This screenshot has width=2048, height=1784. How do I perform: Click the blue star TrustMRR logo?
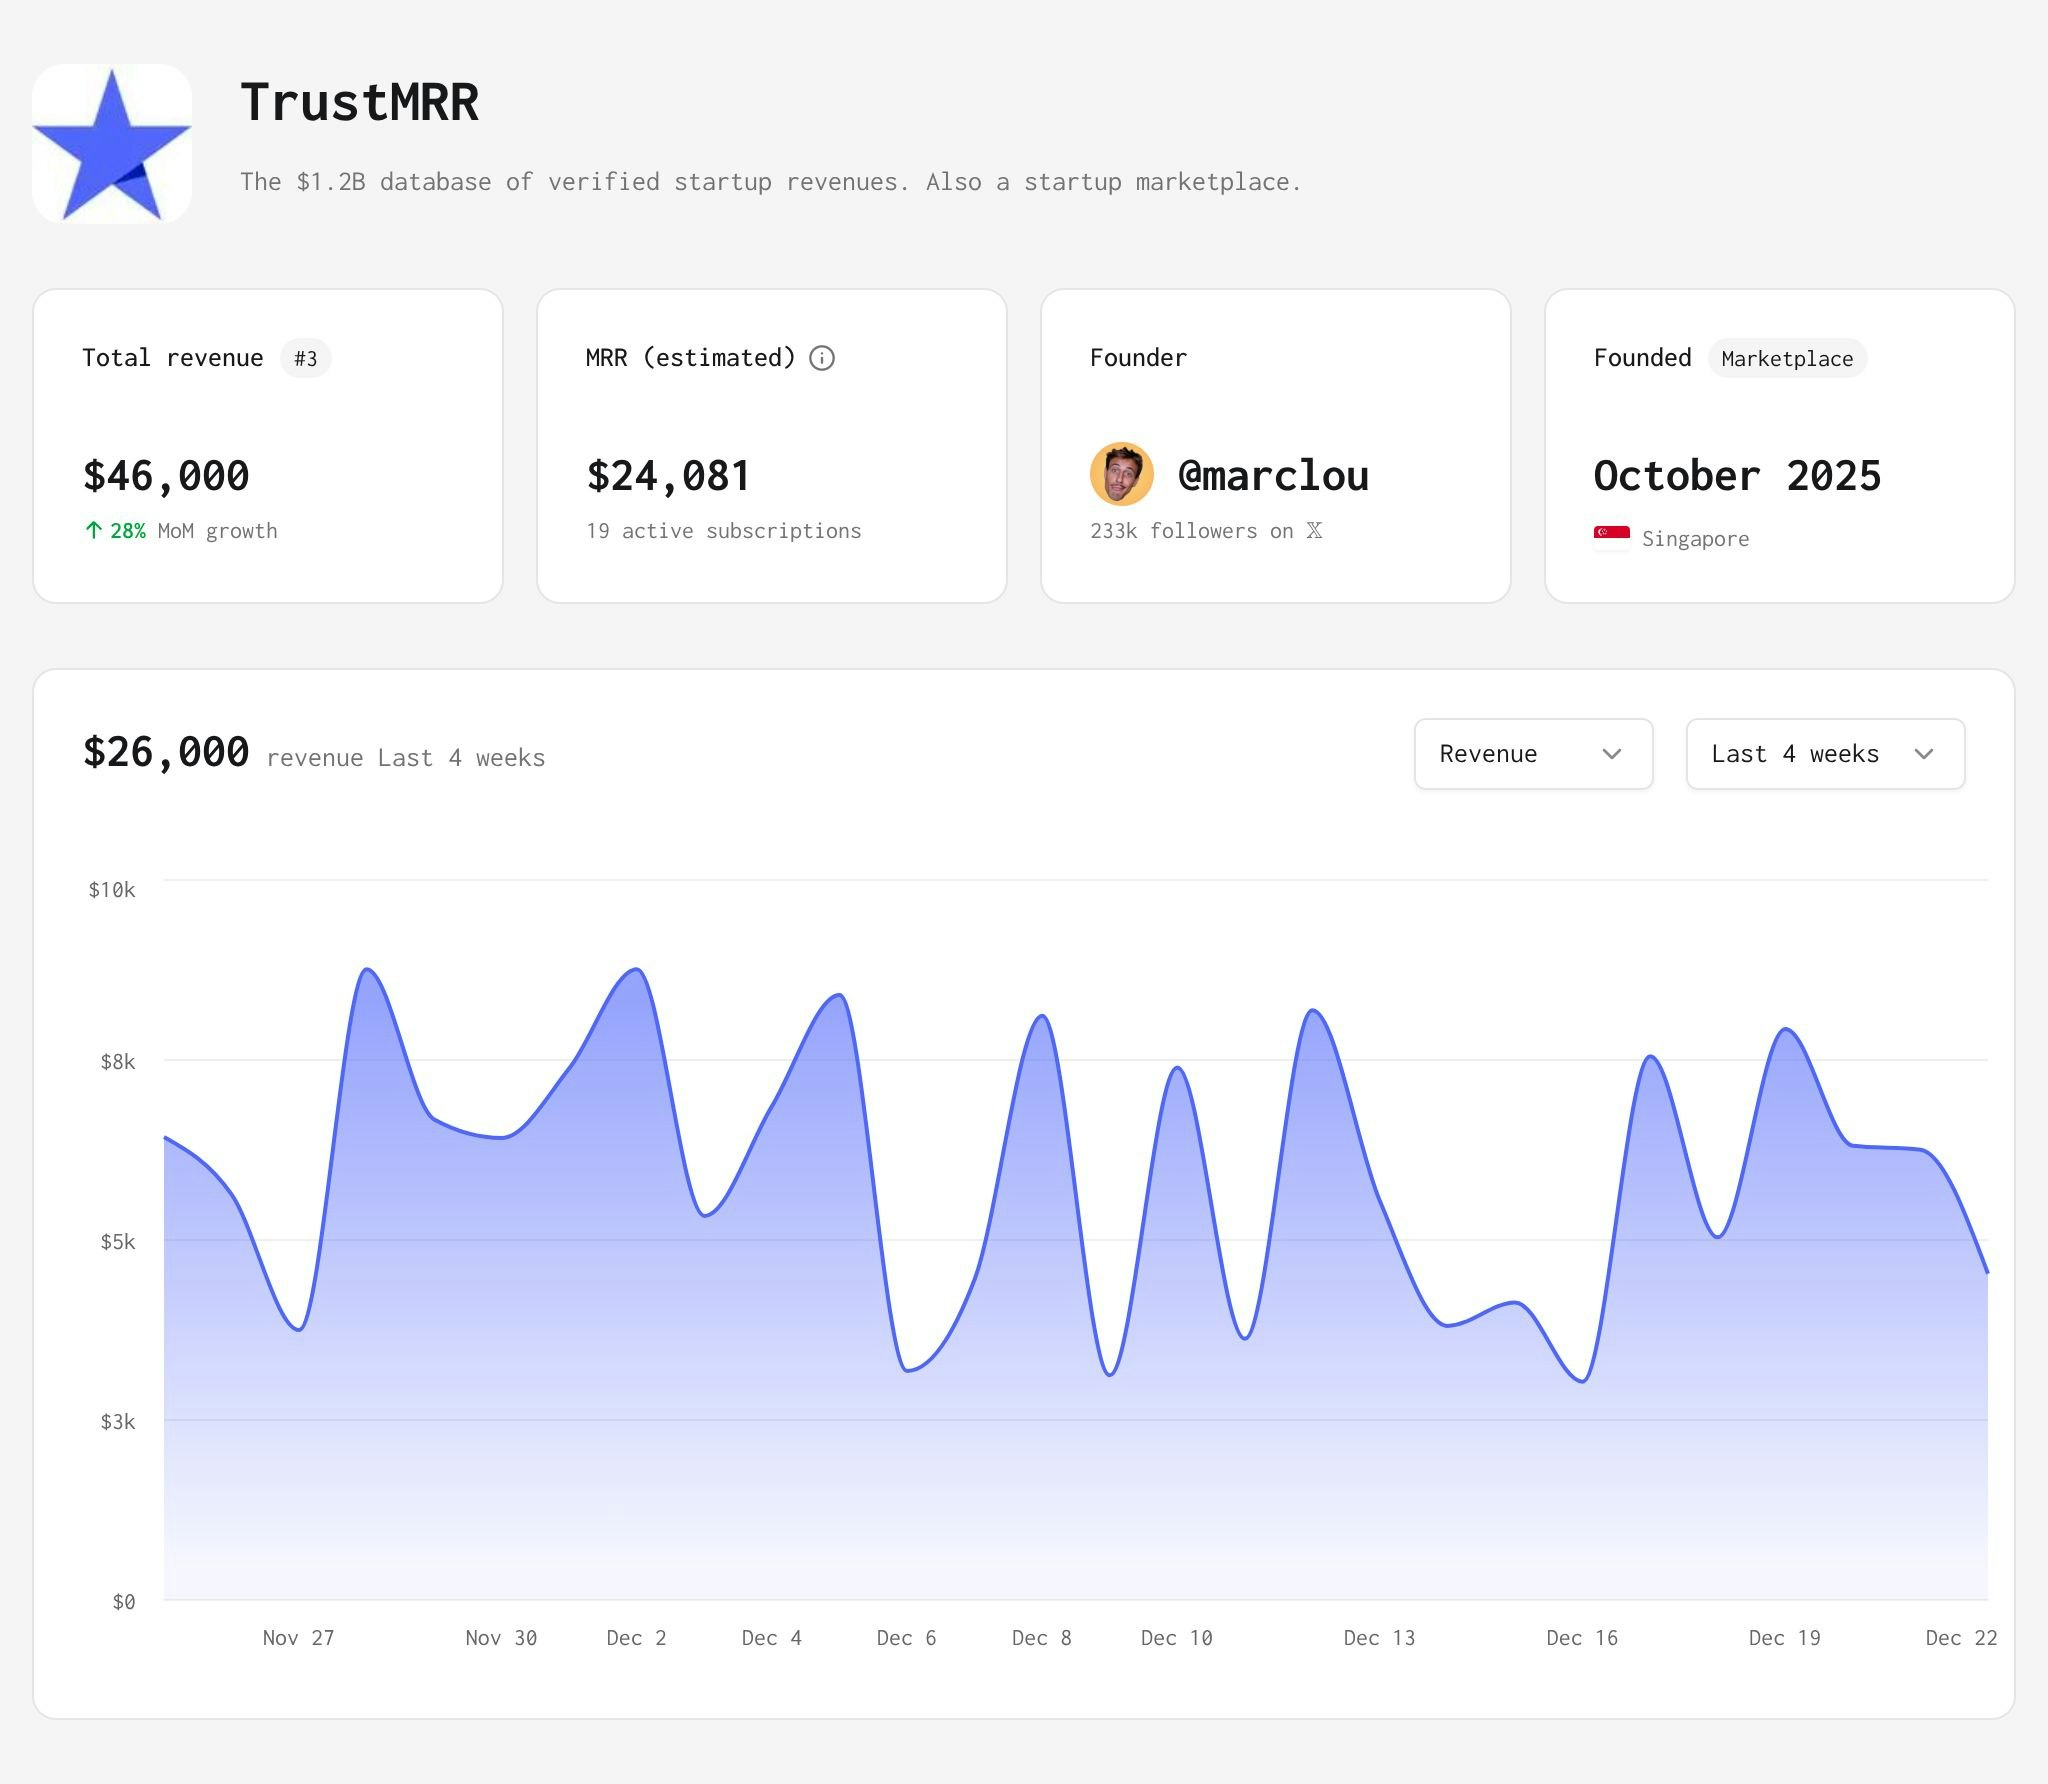coord(112,144)
